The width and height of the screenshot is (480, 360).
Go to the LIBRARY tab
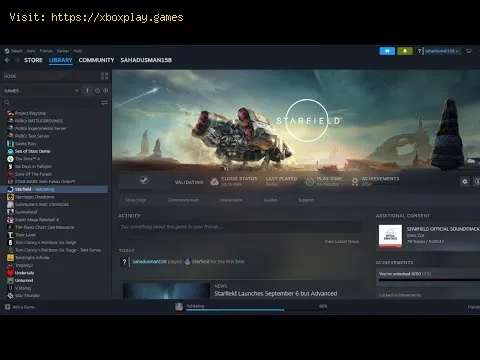(61, 60)
